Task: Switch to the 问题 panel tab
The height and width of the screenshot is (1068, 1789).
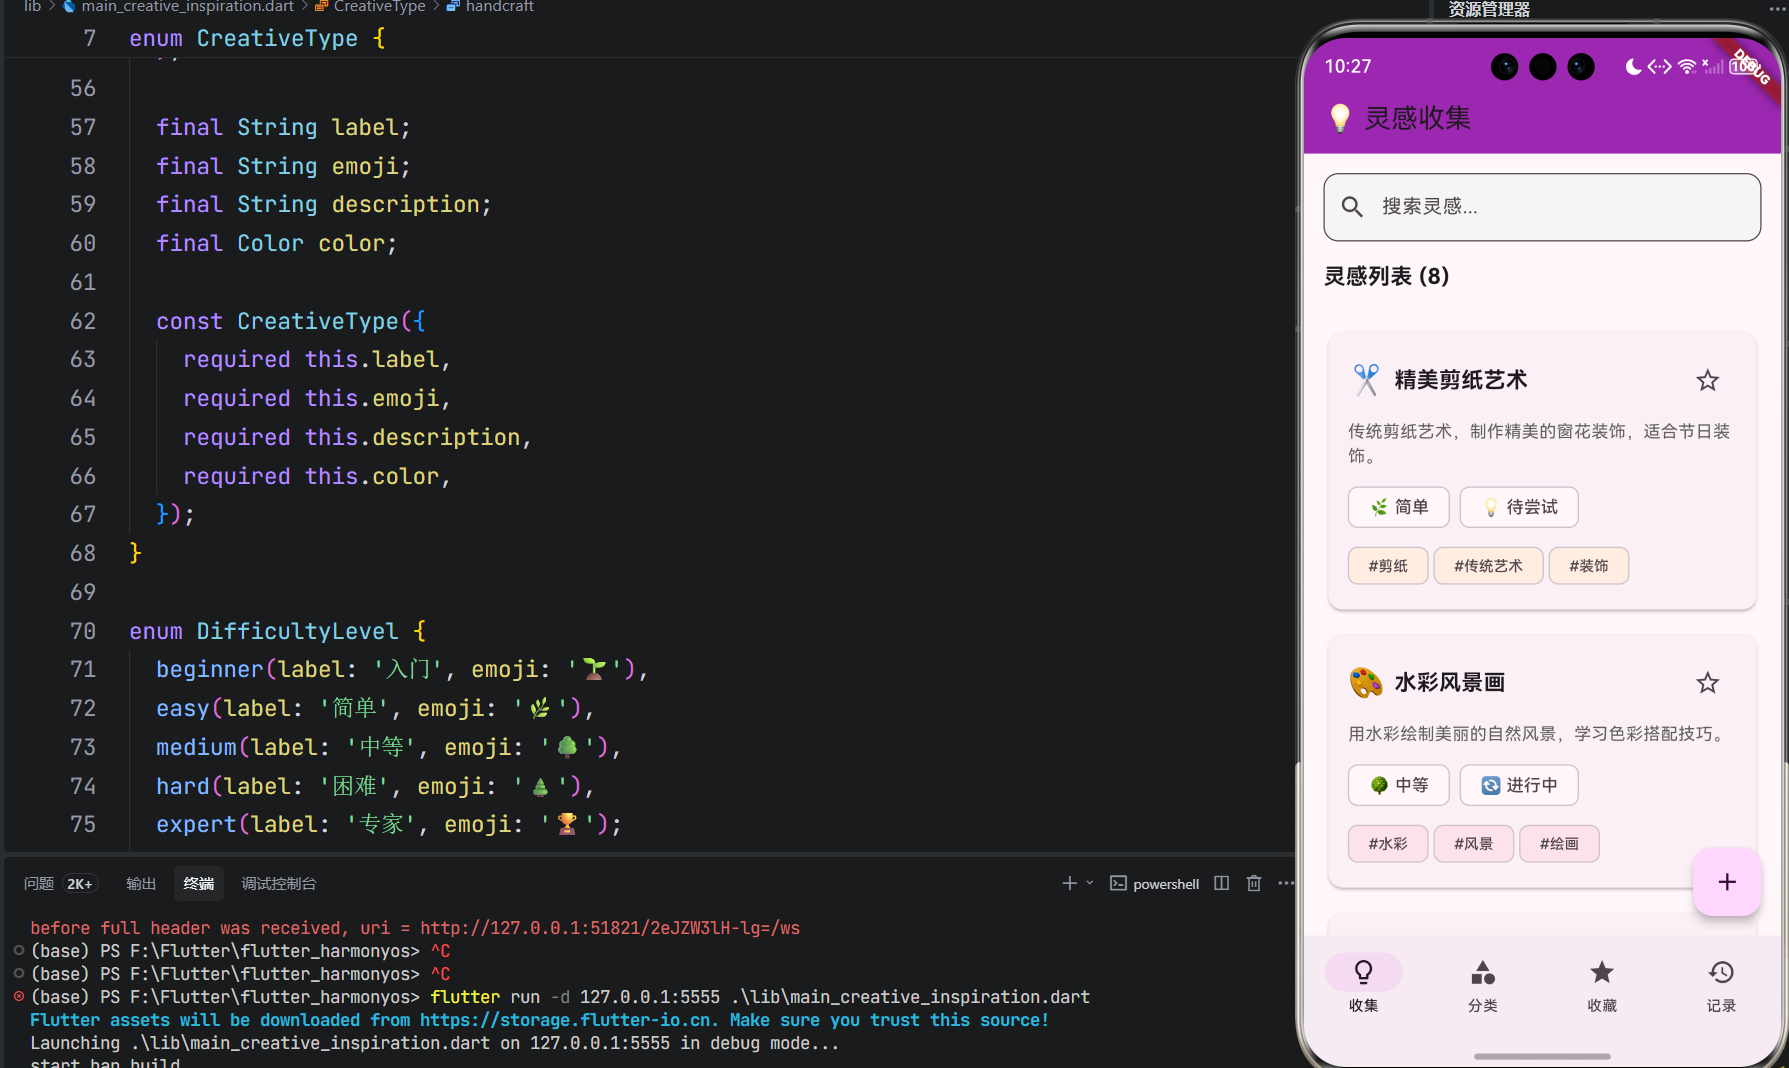Action: click(39, 884)
